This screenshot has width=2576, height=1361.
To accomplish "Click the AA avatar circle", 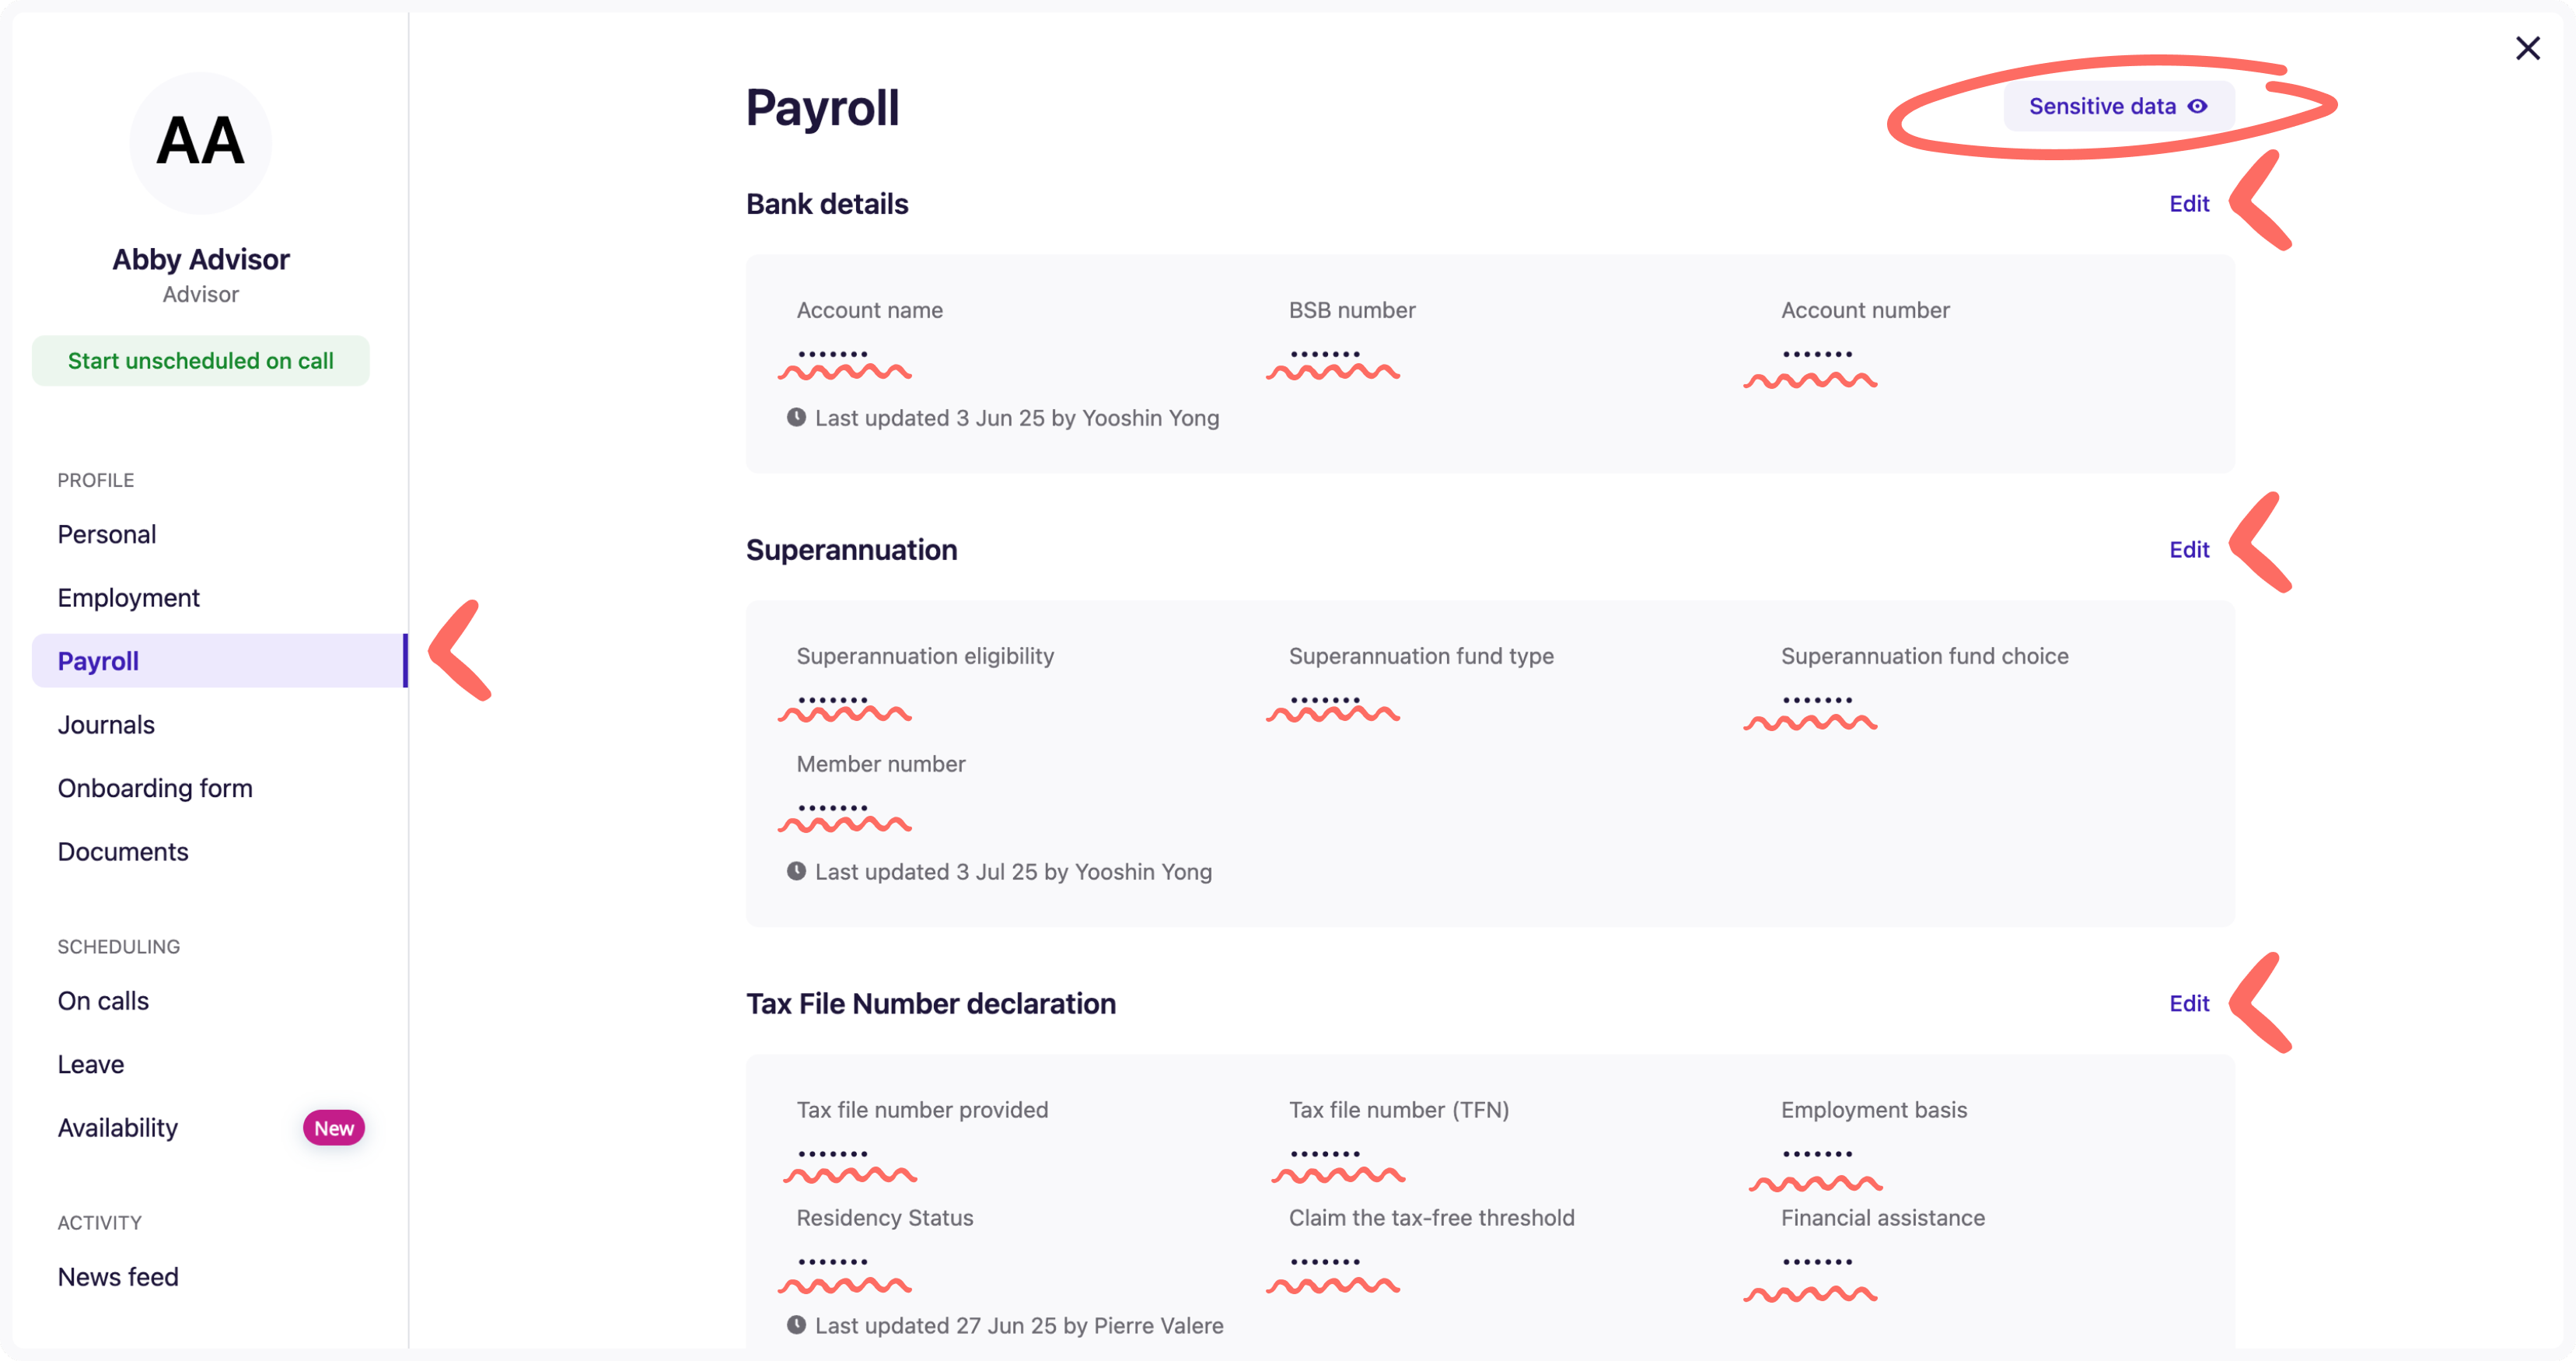I will [x=200, y=142].
